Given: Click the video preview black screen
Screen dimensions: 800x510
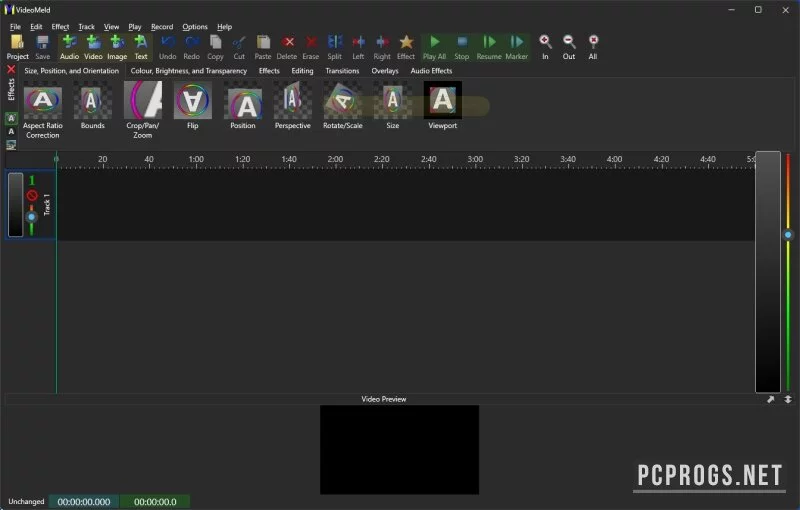Looking at the screenshot, I should 399,449.
